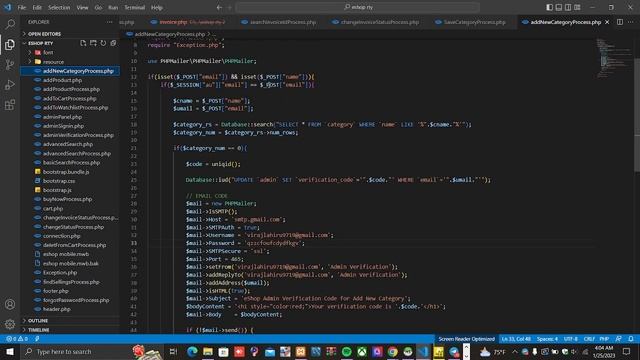Open addProduct.php in Explorer
Viewport: 640px width, 360px height.
[x=70, y=80]
